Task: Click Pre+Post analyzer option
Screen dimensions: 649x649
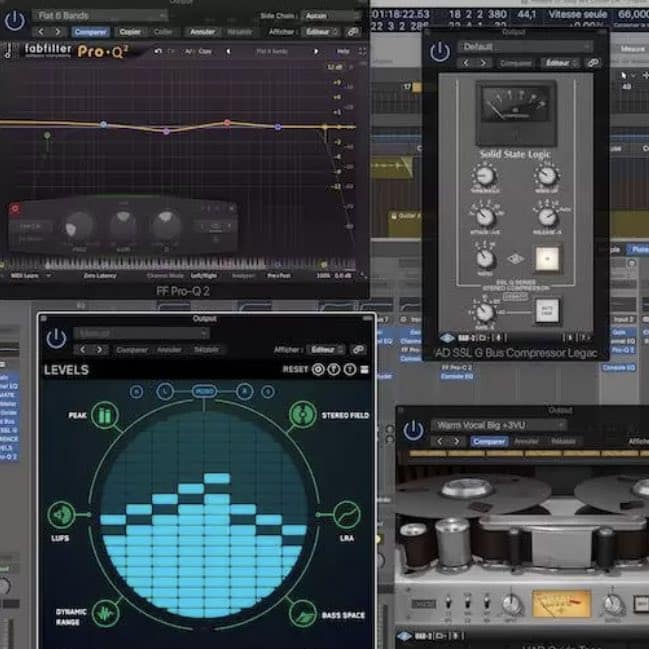Action: click(x=279, y=276)
